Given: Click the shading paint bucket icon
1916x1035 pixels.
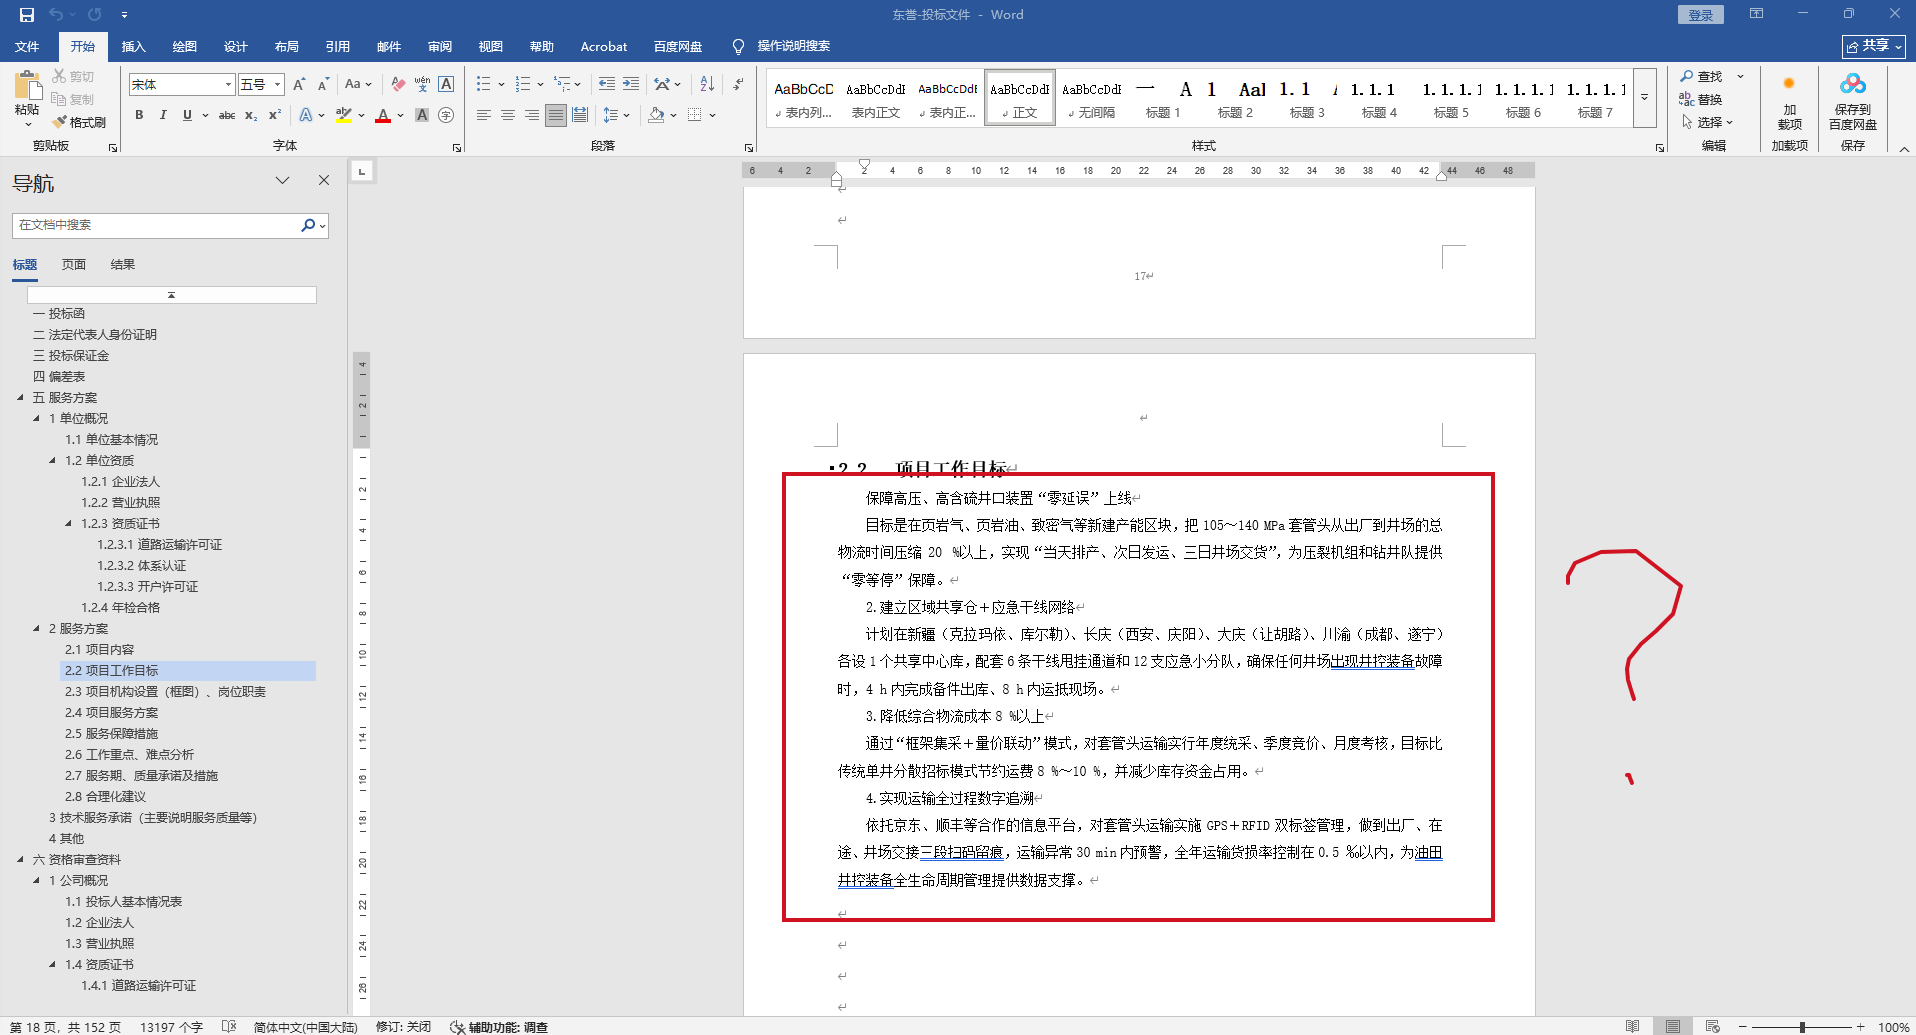Looking at the screenshot, I should pyautogui.click(x=656, y=115).
